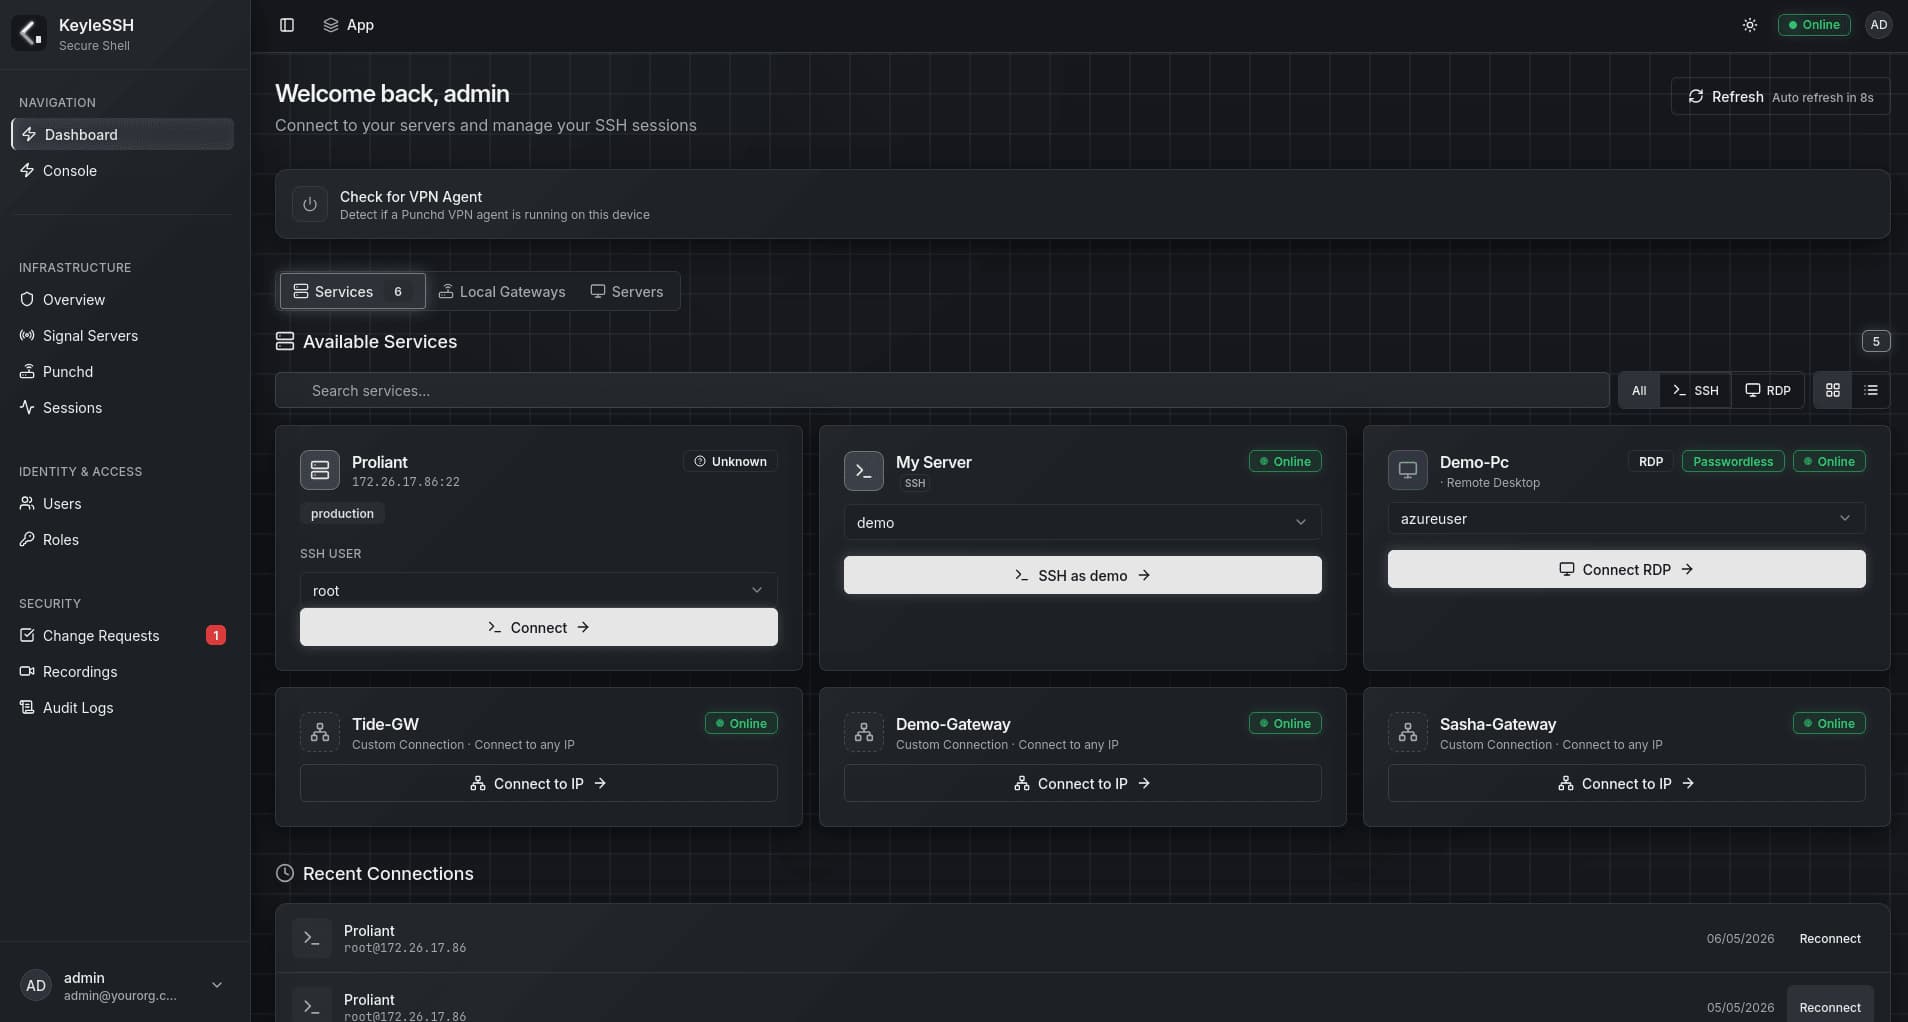
Task: Expand the admin account menu chevron
Action: [x=217, y=985]
